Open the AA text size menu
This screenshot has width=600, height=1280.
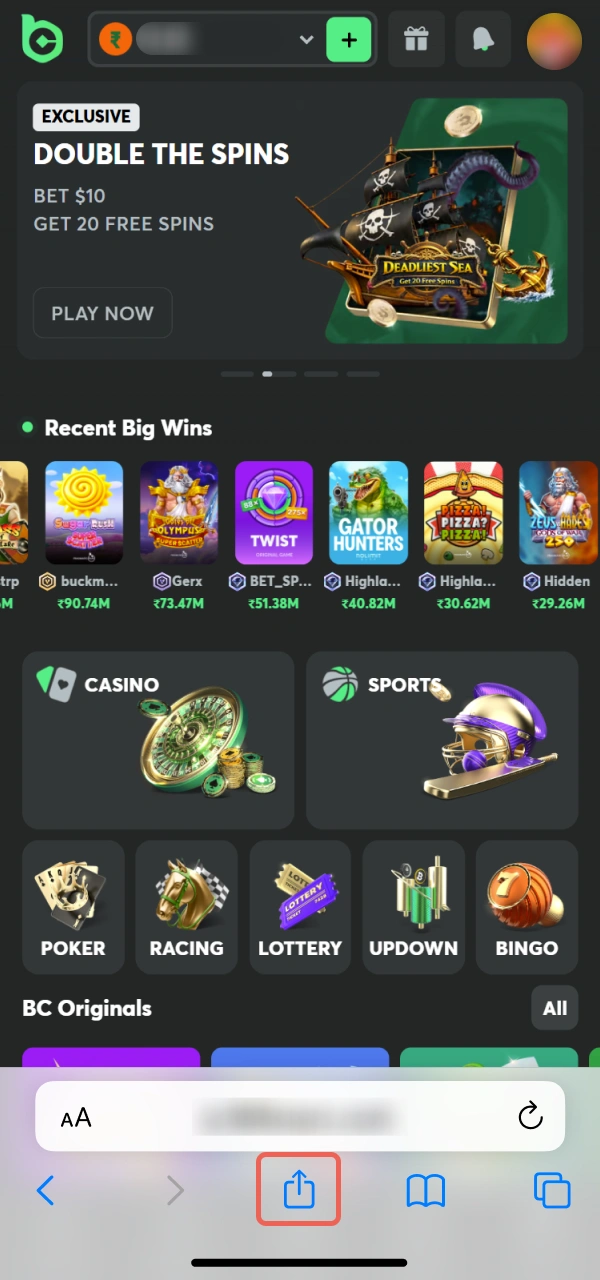76,1117
